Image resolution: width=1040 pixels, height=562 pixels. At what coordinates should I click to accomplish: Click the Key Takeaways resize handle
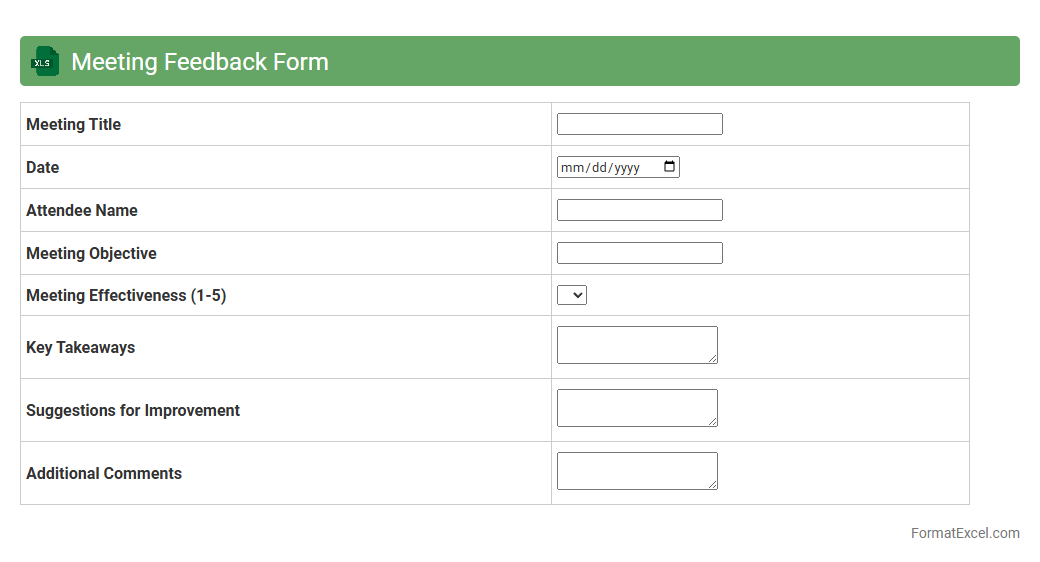coord(712,358)
